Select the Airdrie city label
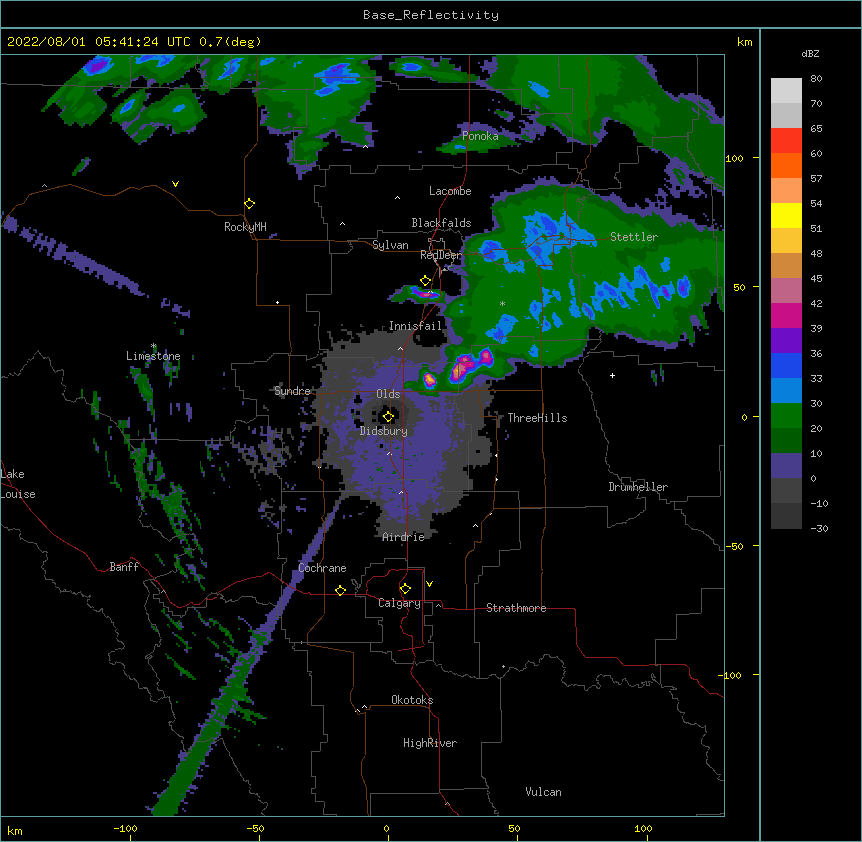 pos(403,537)
